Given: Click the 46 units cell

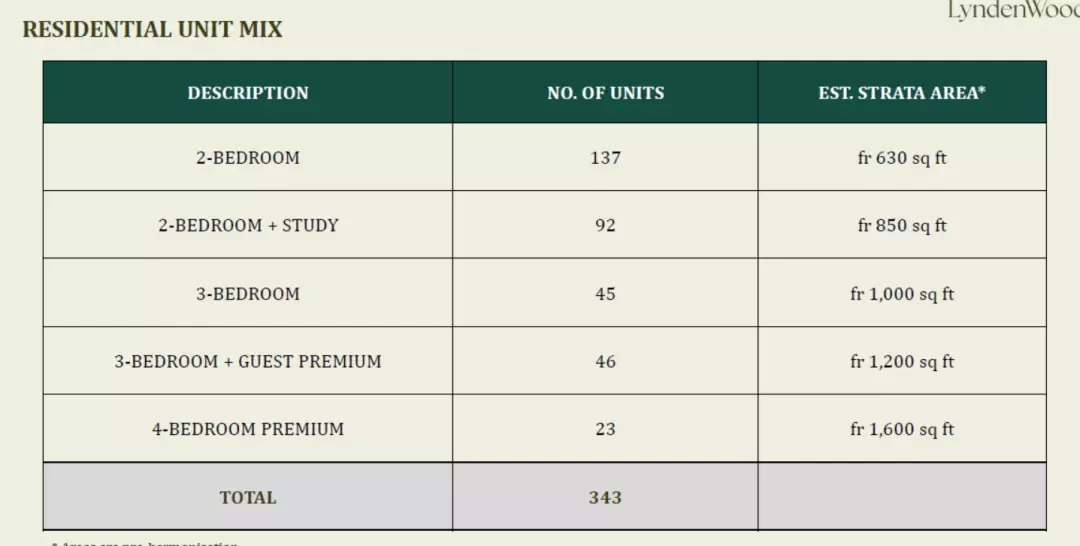Looking at the screenshot, I should 605,361.
